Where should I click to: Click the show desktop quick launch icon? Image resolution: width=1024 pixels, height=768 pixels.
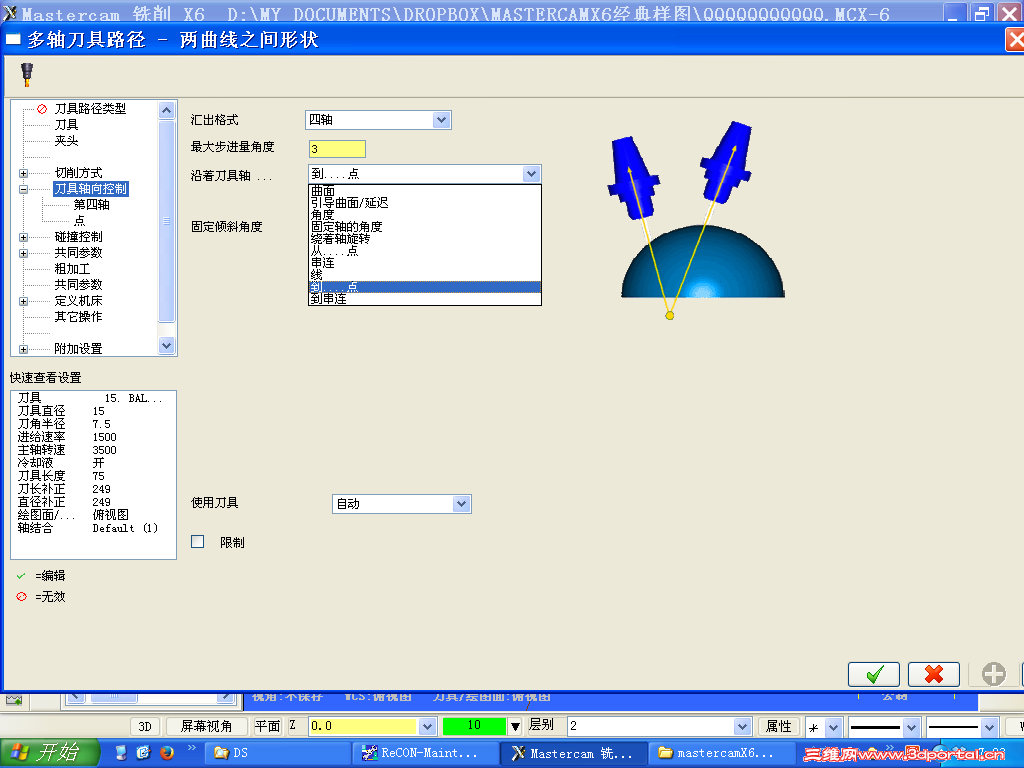[121, 752]
